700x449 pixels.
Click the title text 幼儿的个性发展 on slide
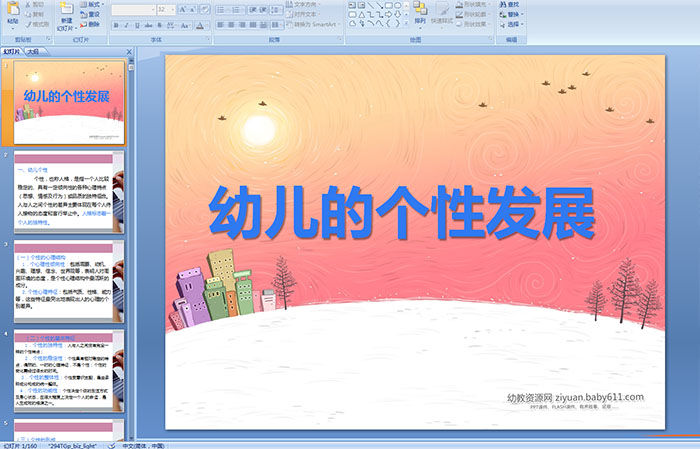[x=402, y=213]
